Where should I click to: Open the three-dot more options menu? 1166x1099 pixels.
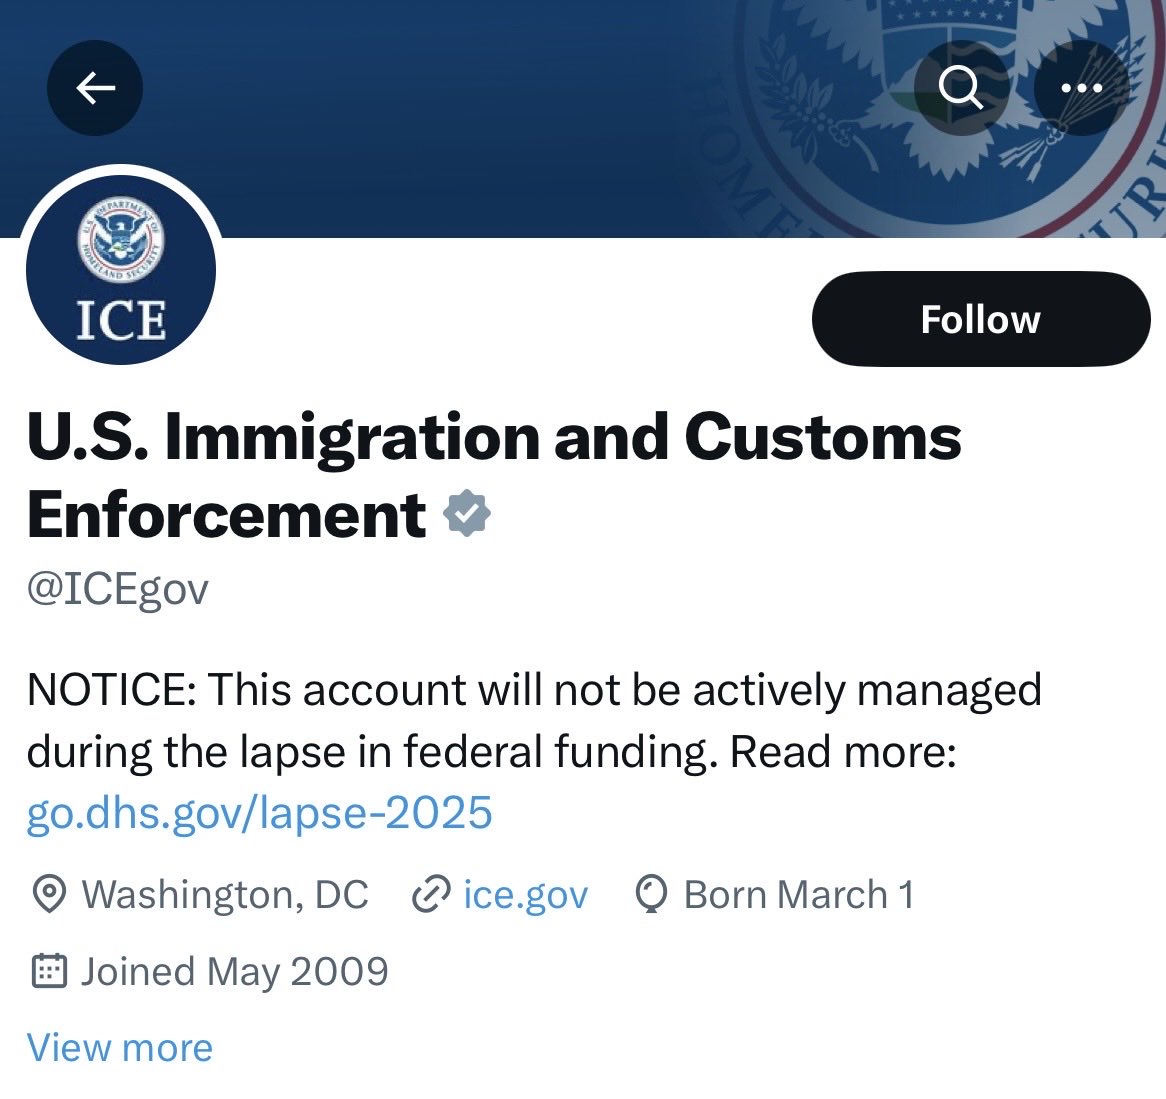[1081, 89]
